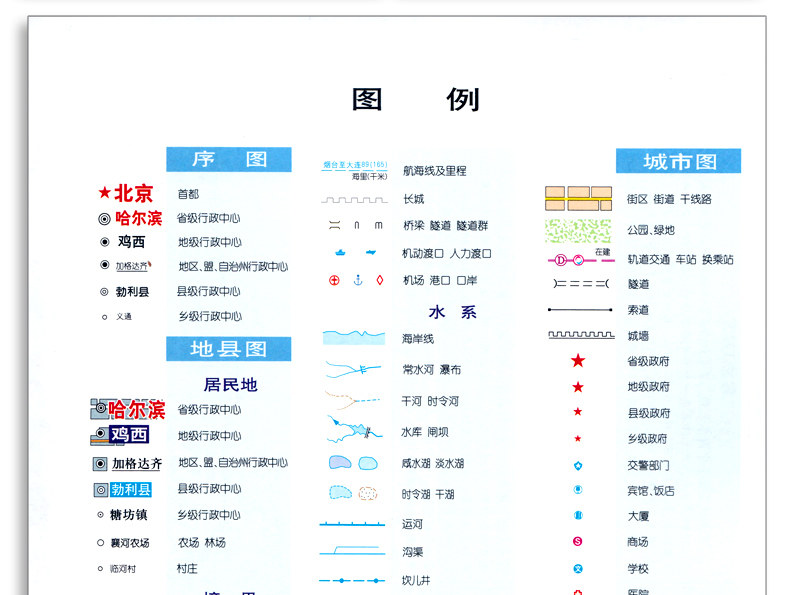The width and height of the screenshot is (790, 595).
Task: Click the 农场 林场 label
Action: (x=202, y=543)
